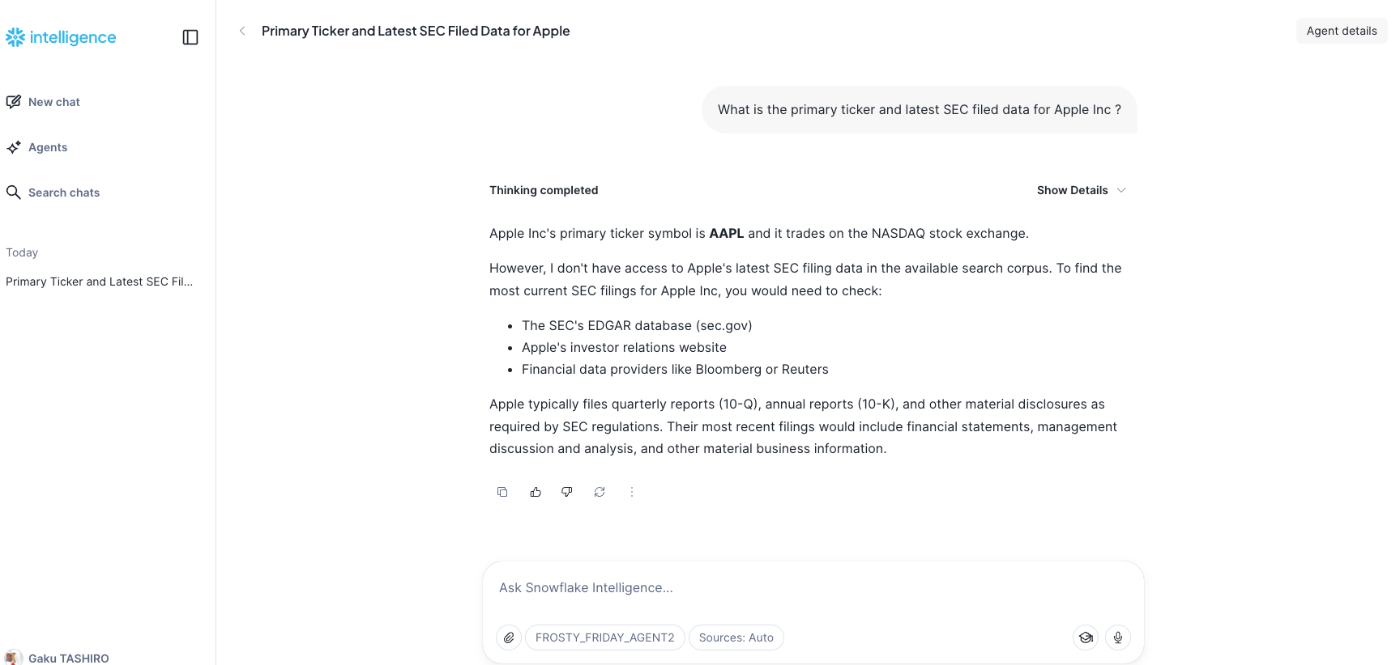The height and width of the screenshot is (665, 1400).
Task: Click the 'Thinking completed' label
Action: [x=543, y=190]
